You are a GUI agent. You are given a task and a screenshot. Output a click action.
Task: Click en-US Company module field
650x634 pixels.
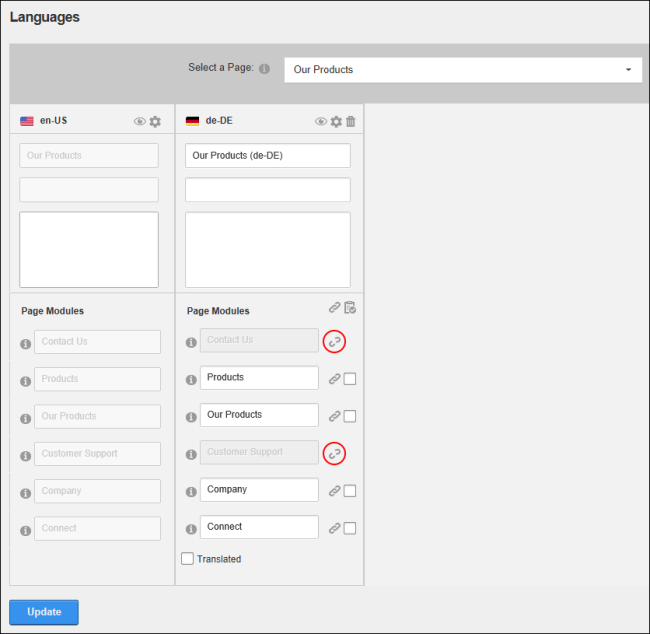[x=97, y=491]
